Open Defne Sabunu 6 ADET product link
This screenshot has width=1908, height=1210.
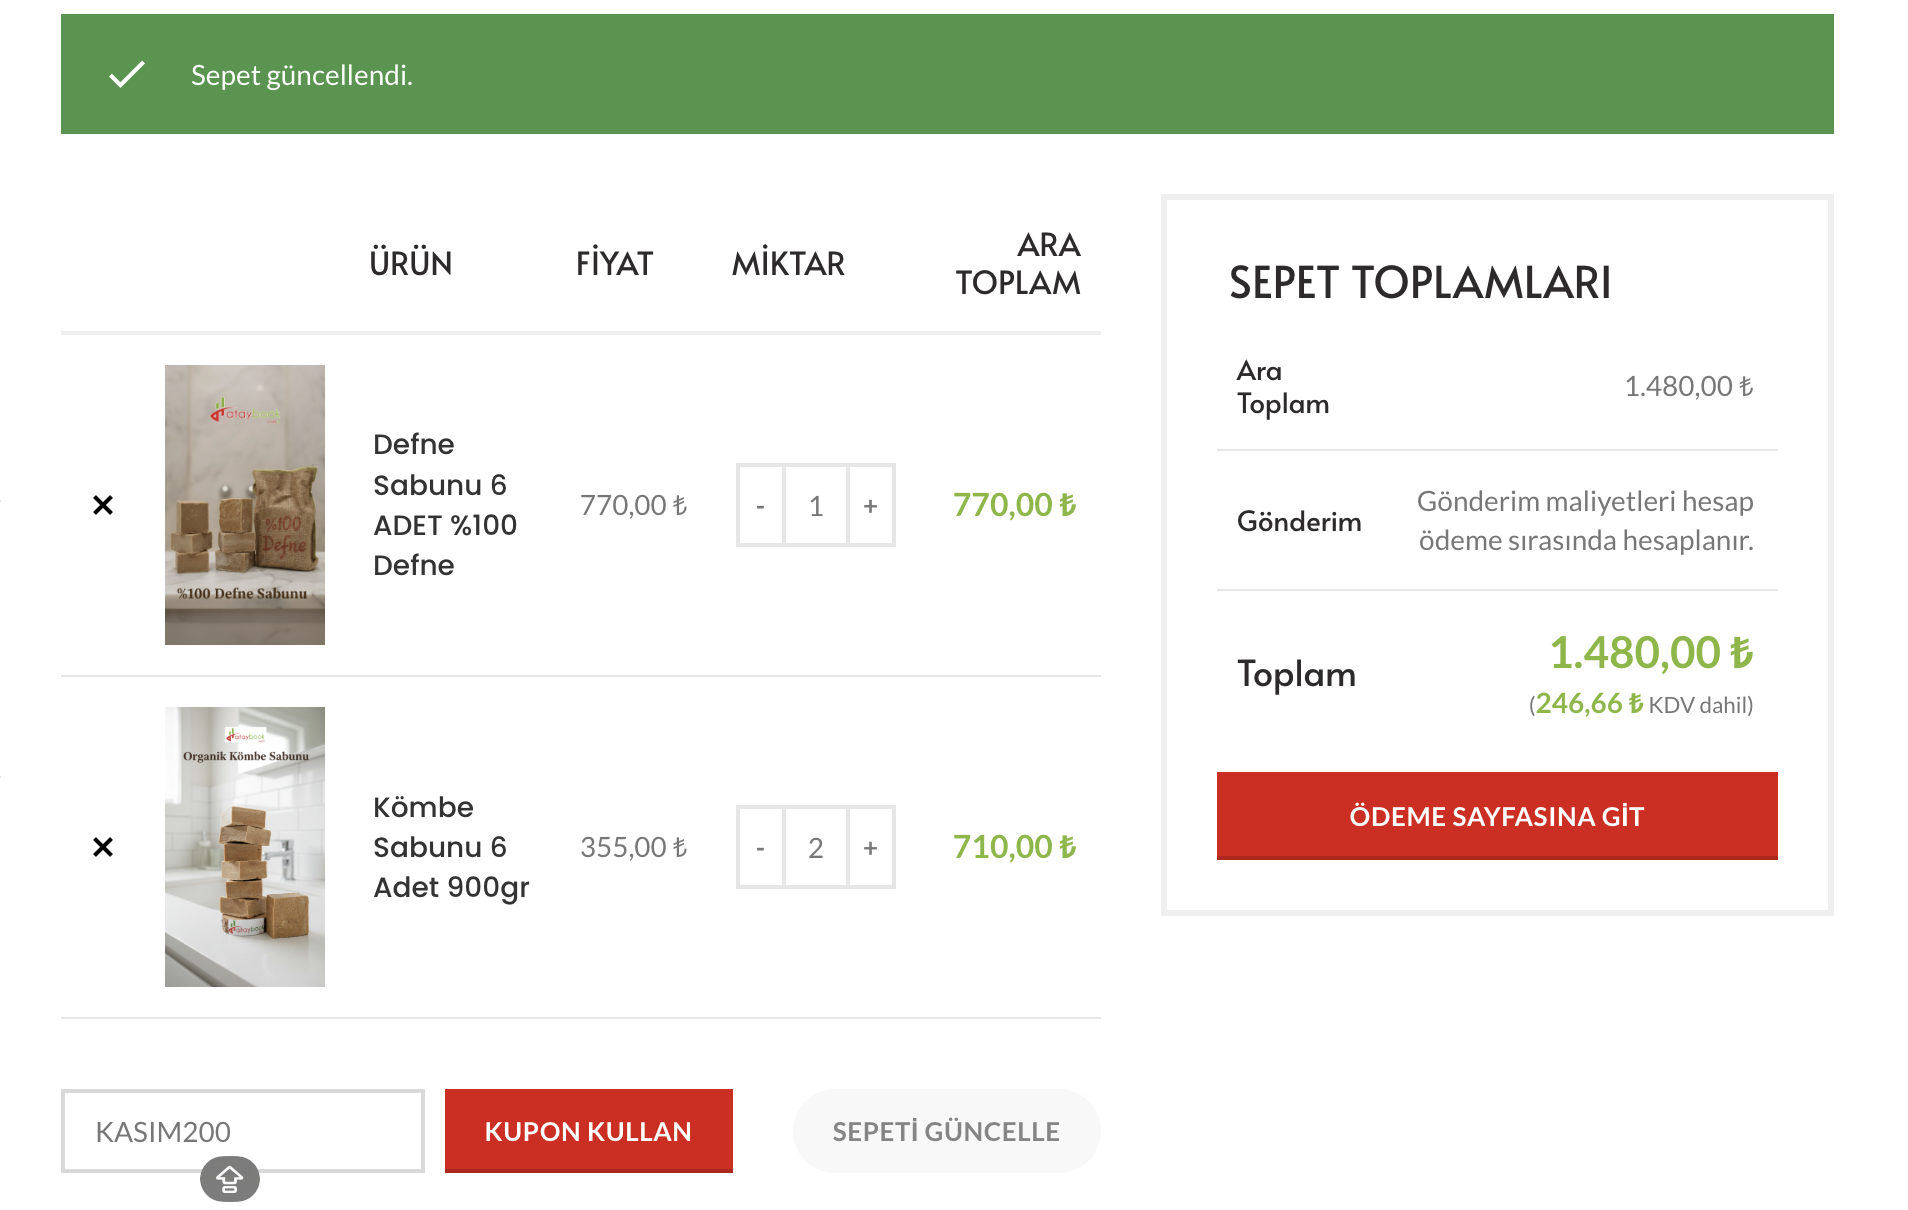click(444, 505)
